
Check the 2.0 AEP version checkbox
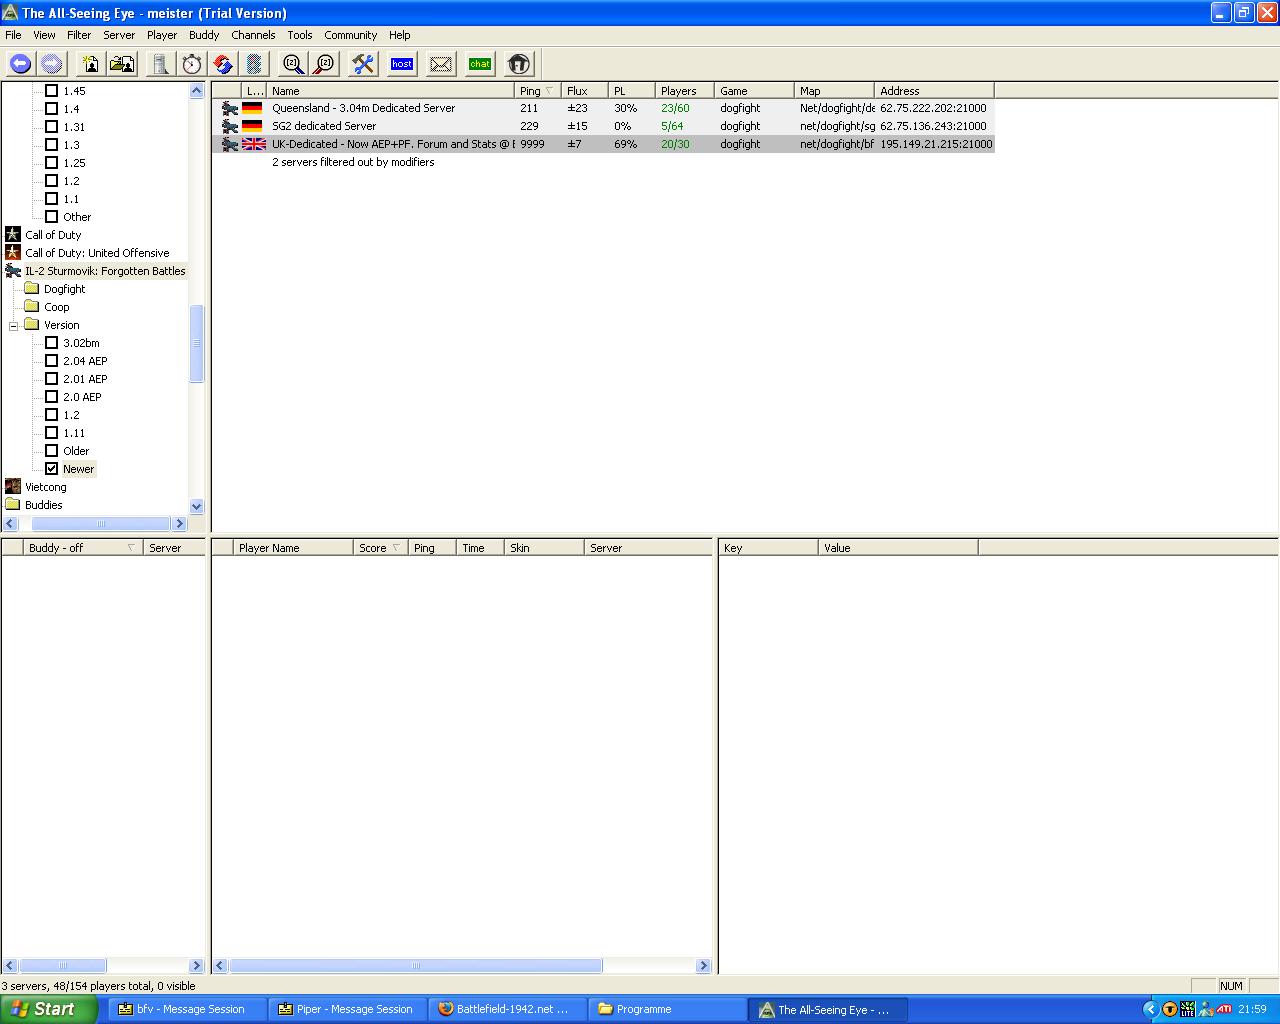click(x=52, y=397)
